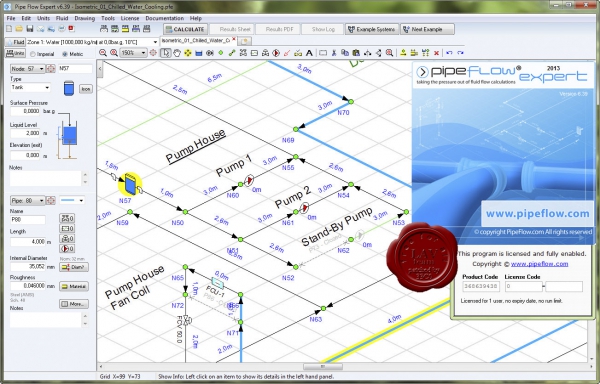Viewport: 600px width, 384px height.
Task: Click the pipe Length input field
Action: [28, 242]
